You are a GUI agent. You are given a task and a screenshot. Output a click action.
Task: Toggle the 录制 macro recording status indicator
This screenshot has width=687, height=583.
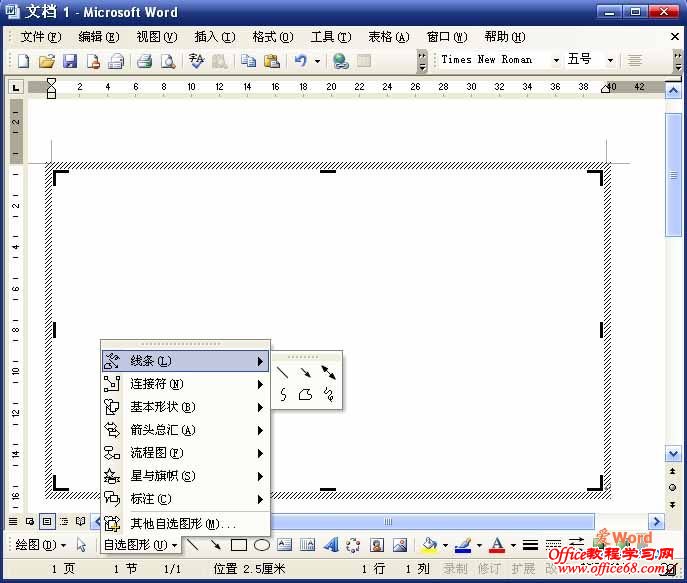point(455,569)
